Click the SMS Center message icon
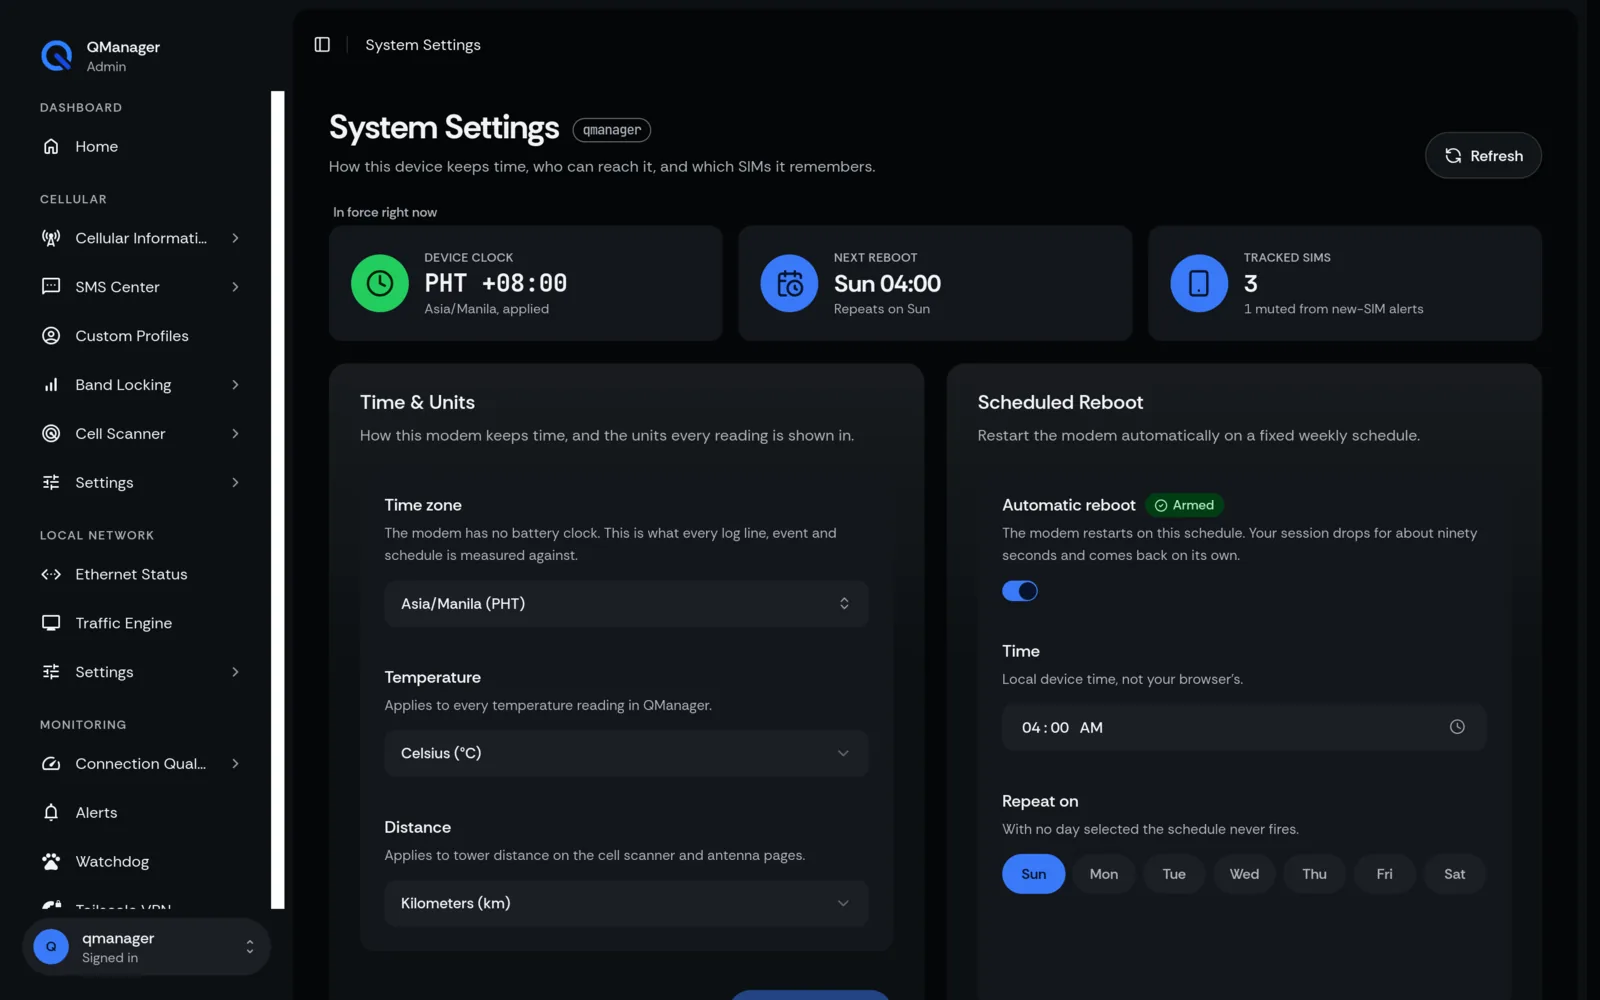 click(51, 287)
